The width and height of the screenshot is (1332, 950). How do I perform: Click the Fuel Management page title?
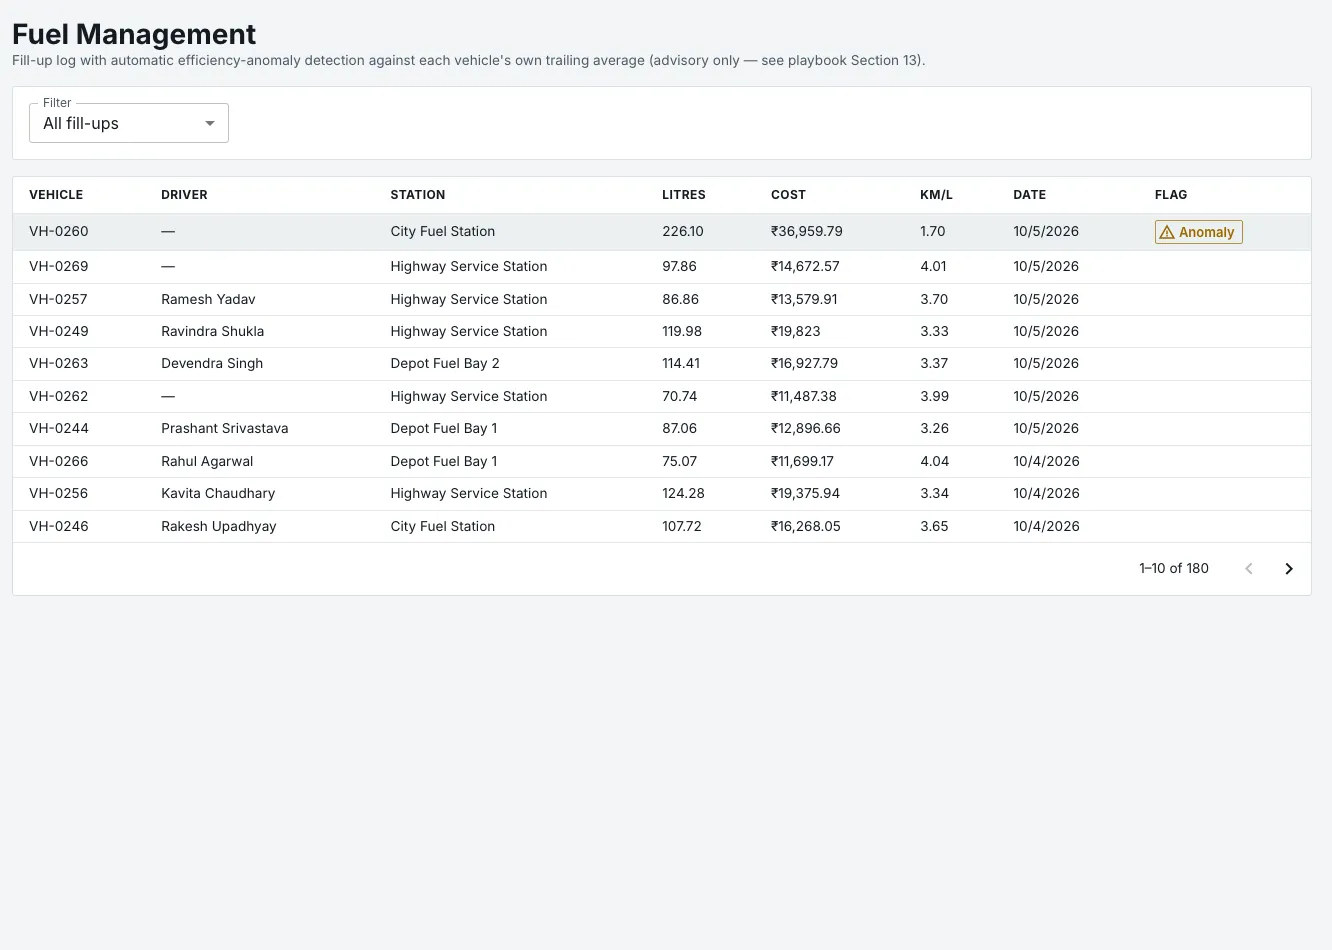(x=134, y=34)
